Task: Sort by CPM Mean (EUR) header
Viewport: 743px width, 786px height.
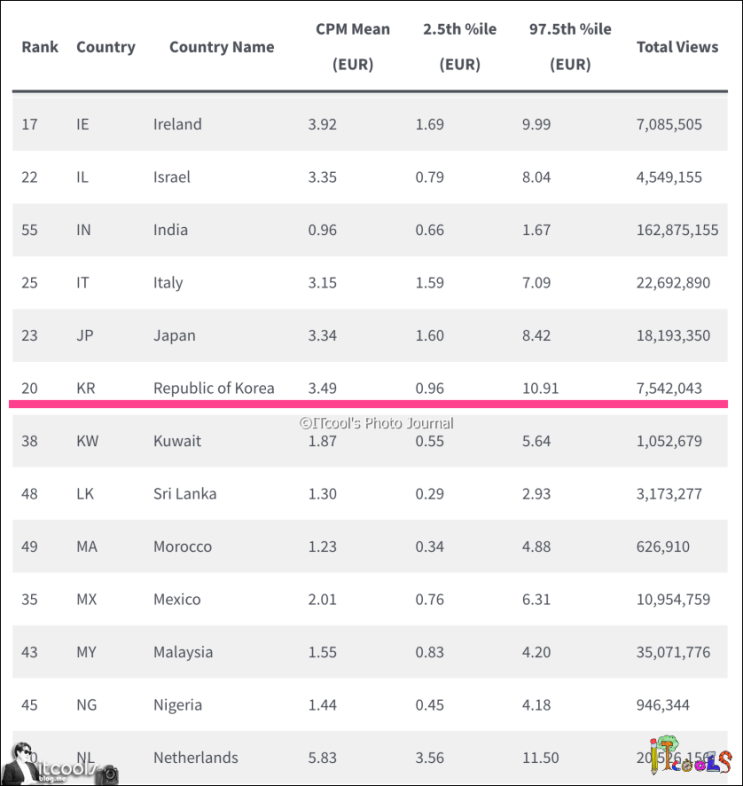Action: (352, 47)
